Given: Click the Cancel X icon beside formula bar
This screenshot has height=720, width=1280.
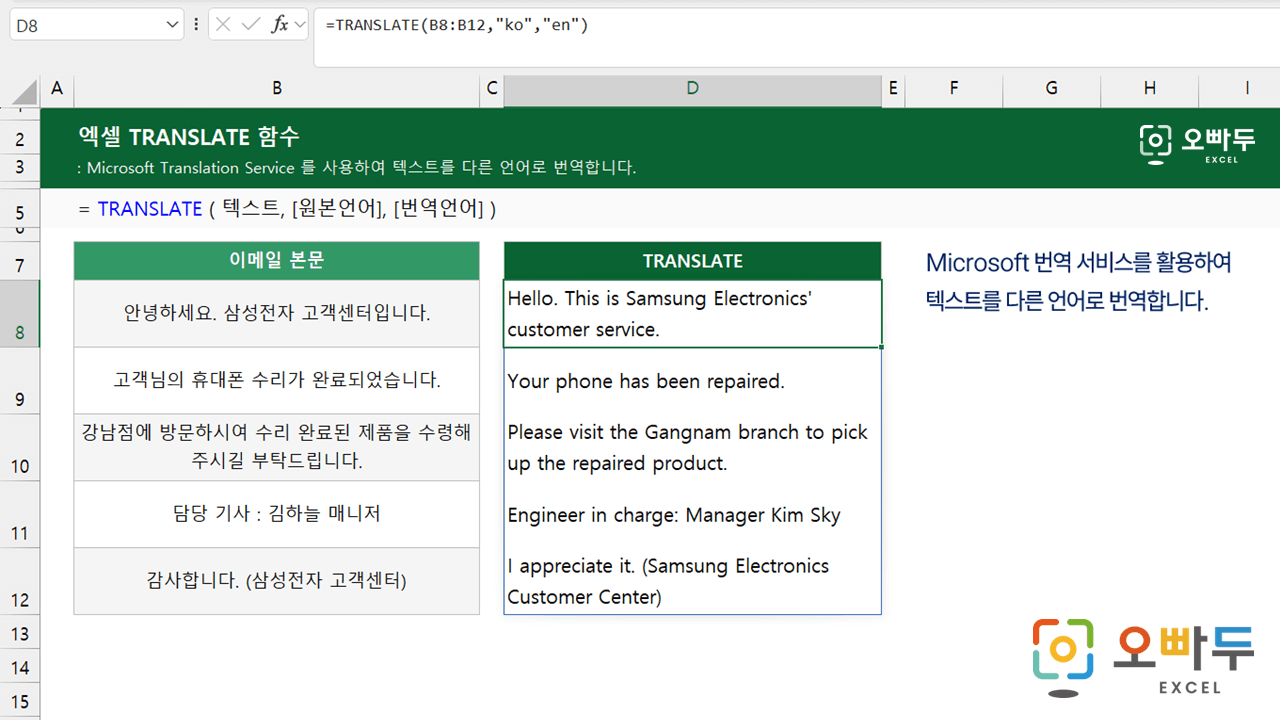Looking at the screenshot, I should [221, 24].
